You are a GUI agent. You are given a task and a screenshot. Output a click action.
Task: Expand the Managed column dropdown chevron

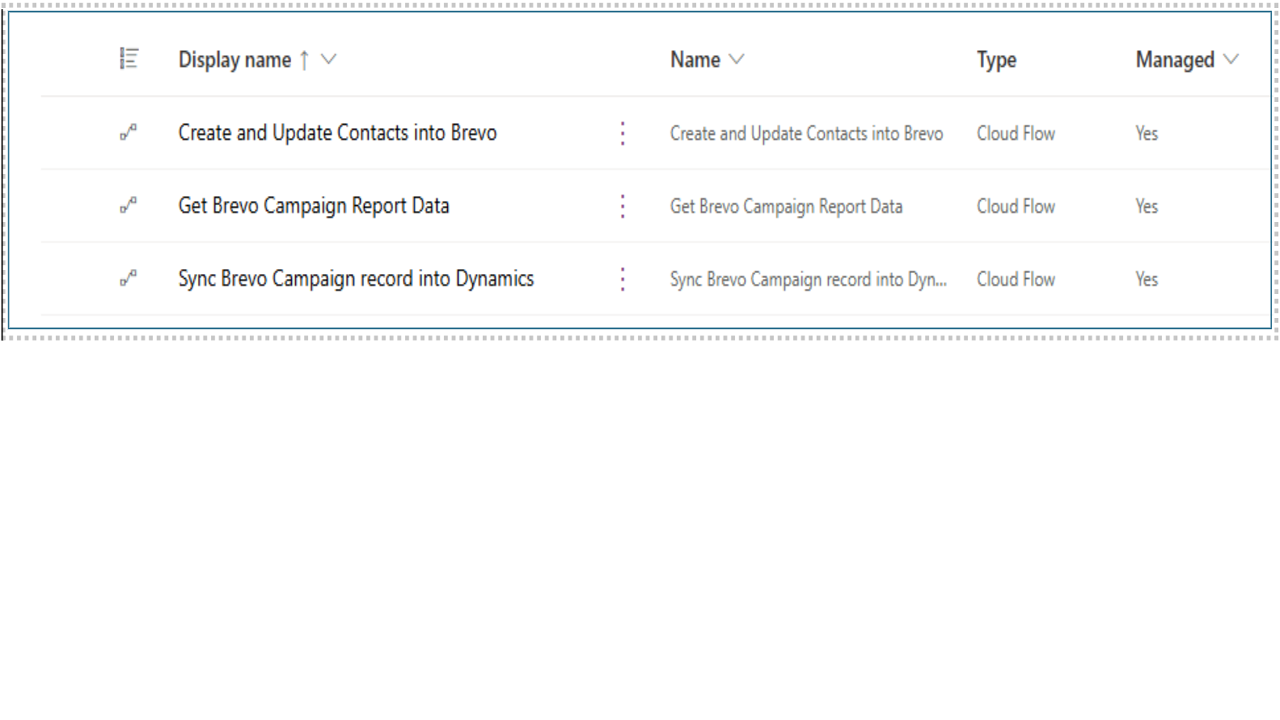[x=1230, y=60]
